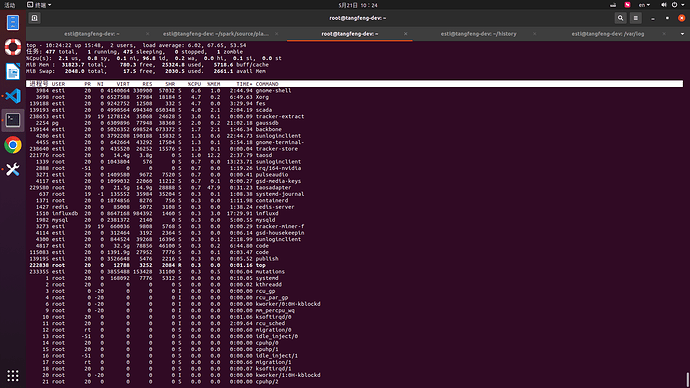
Task: Close the /var/log tab
Action: tap(664, 34)
